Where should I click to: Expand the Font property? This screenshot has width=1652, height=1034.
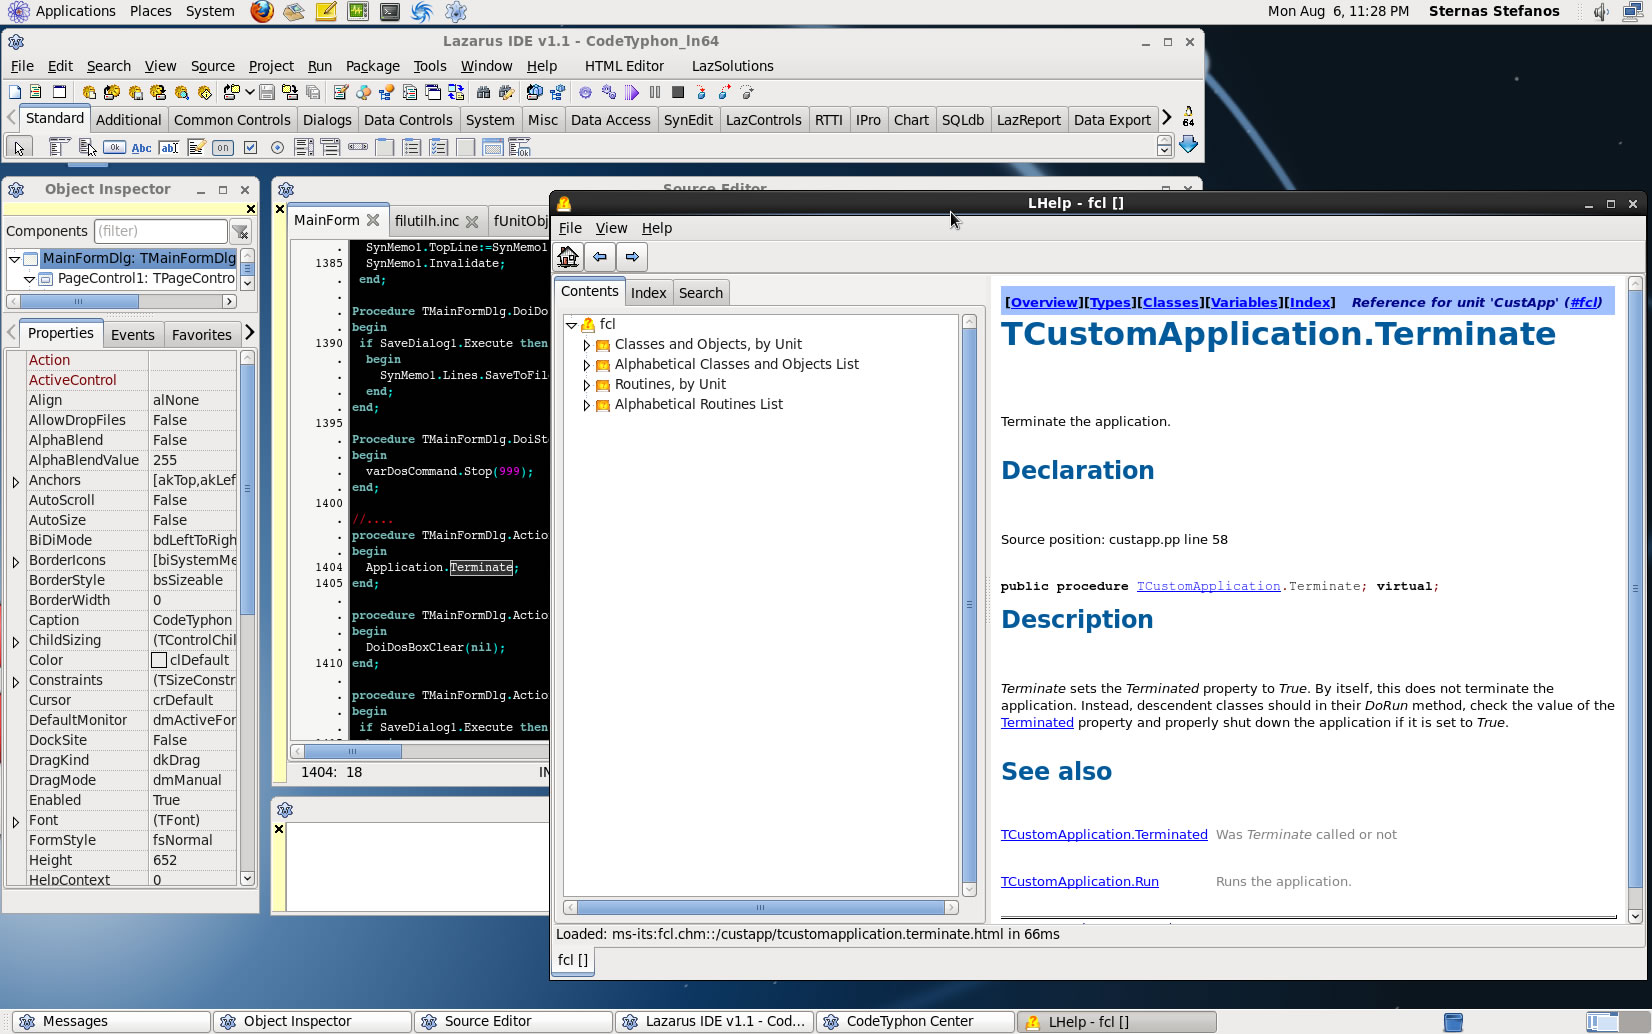(16, 821)
